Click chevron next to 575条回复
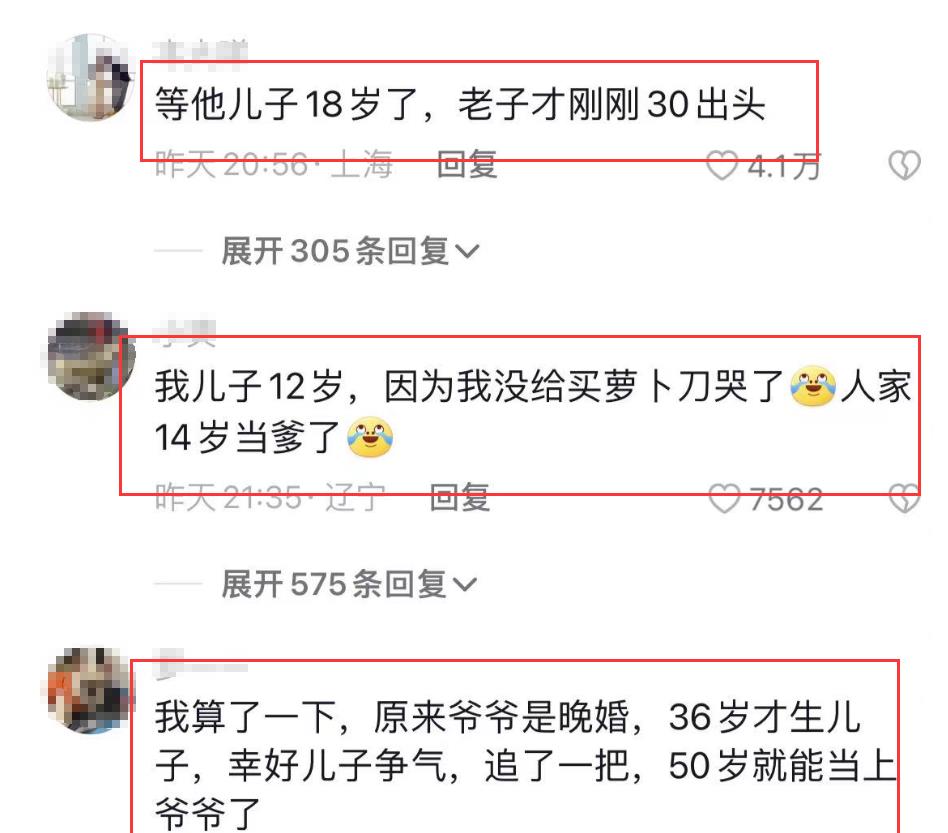The image size is (948, 833). click(x=464, y=585)
